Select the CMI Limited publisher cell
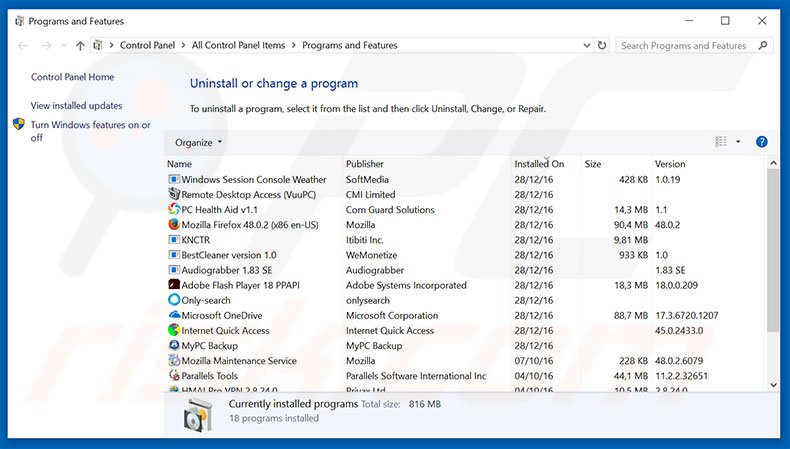The width and height of the screenshot is (790, 449). pyautogui.click(x=370, y=195)
